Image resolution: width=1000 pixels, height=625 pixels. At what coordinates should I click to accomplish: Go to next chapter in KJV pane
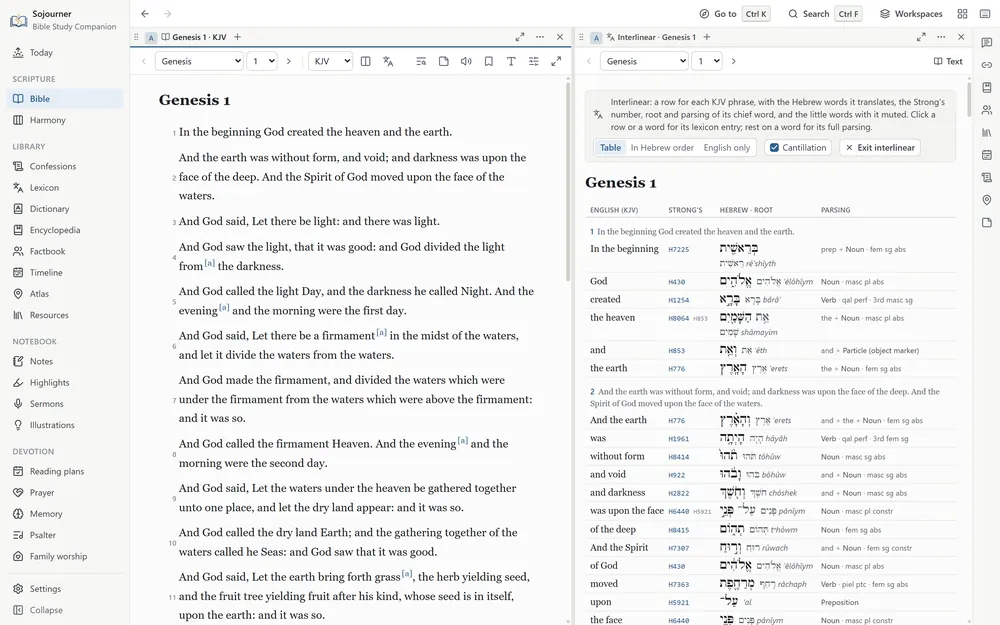tap(288, 61)
